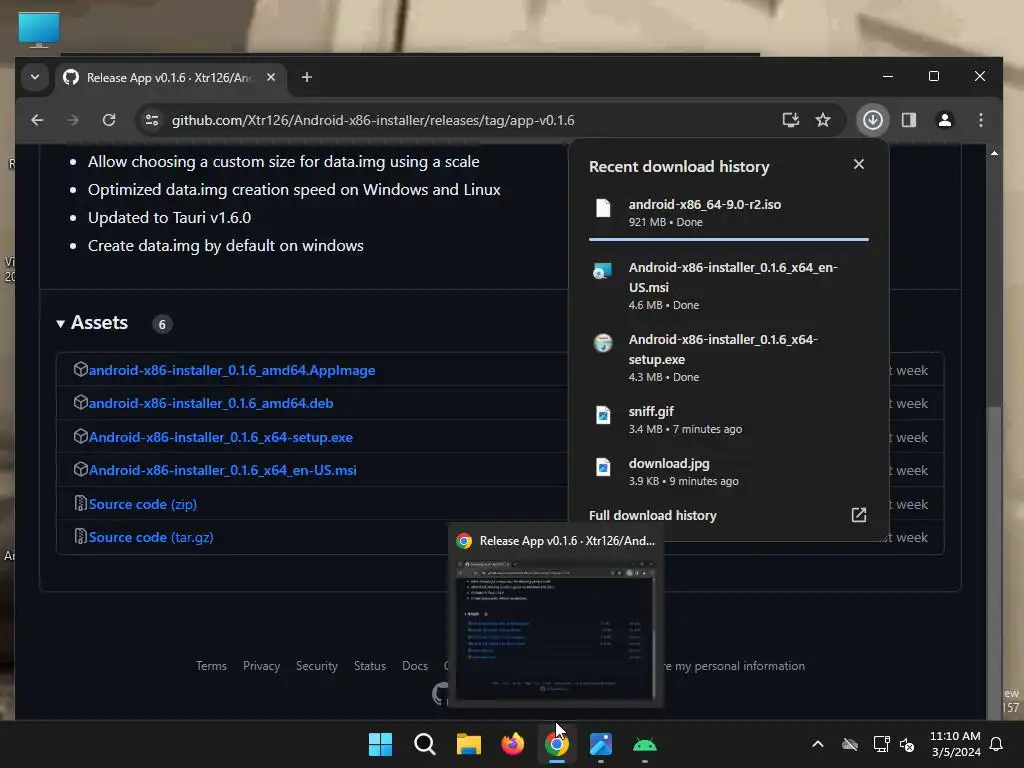Download Android-x86-installer_0.1.6_x64-setup.exe asset link
1024x768 pixels.
(x=221, y=437)
